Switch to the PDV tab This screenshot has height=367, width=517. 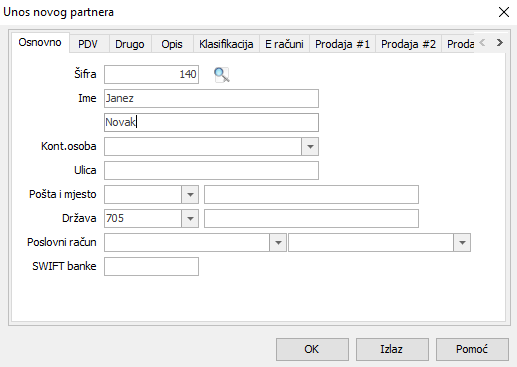(88, 44)
